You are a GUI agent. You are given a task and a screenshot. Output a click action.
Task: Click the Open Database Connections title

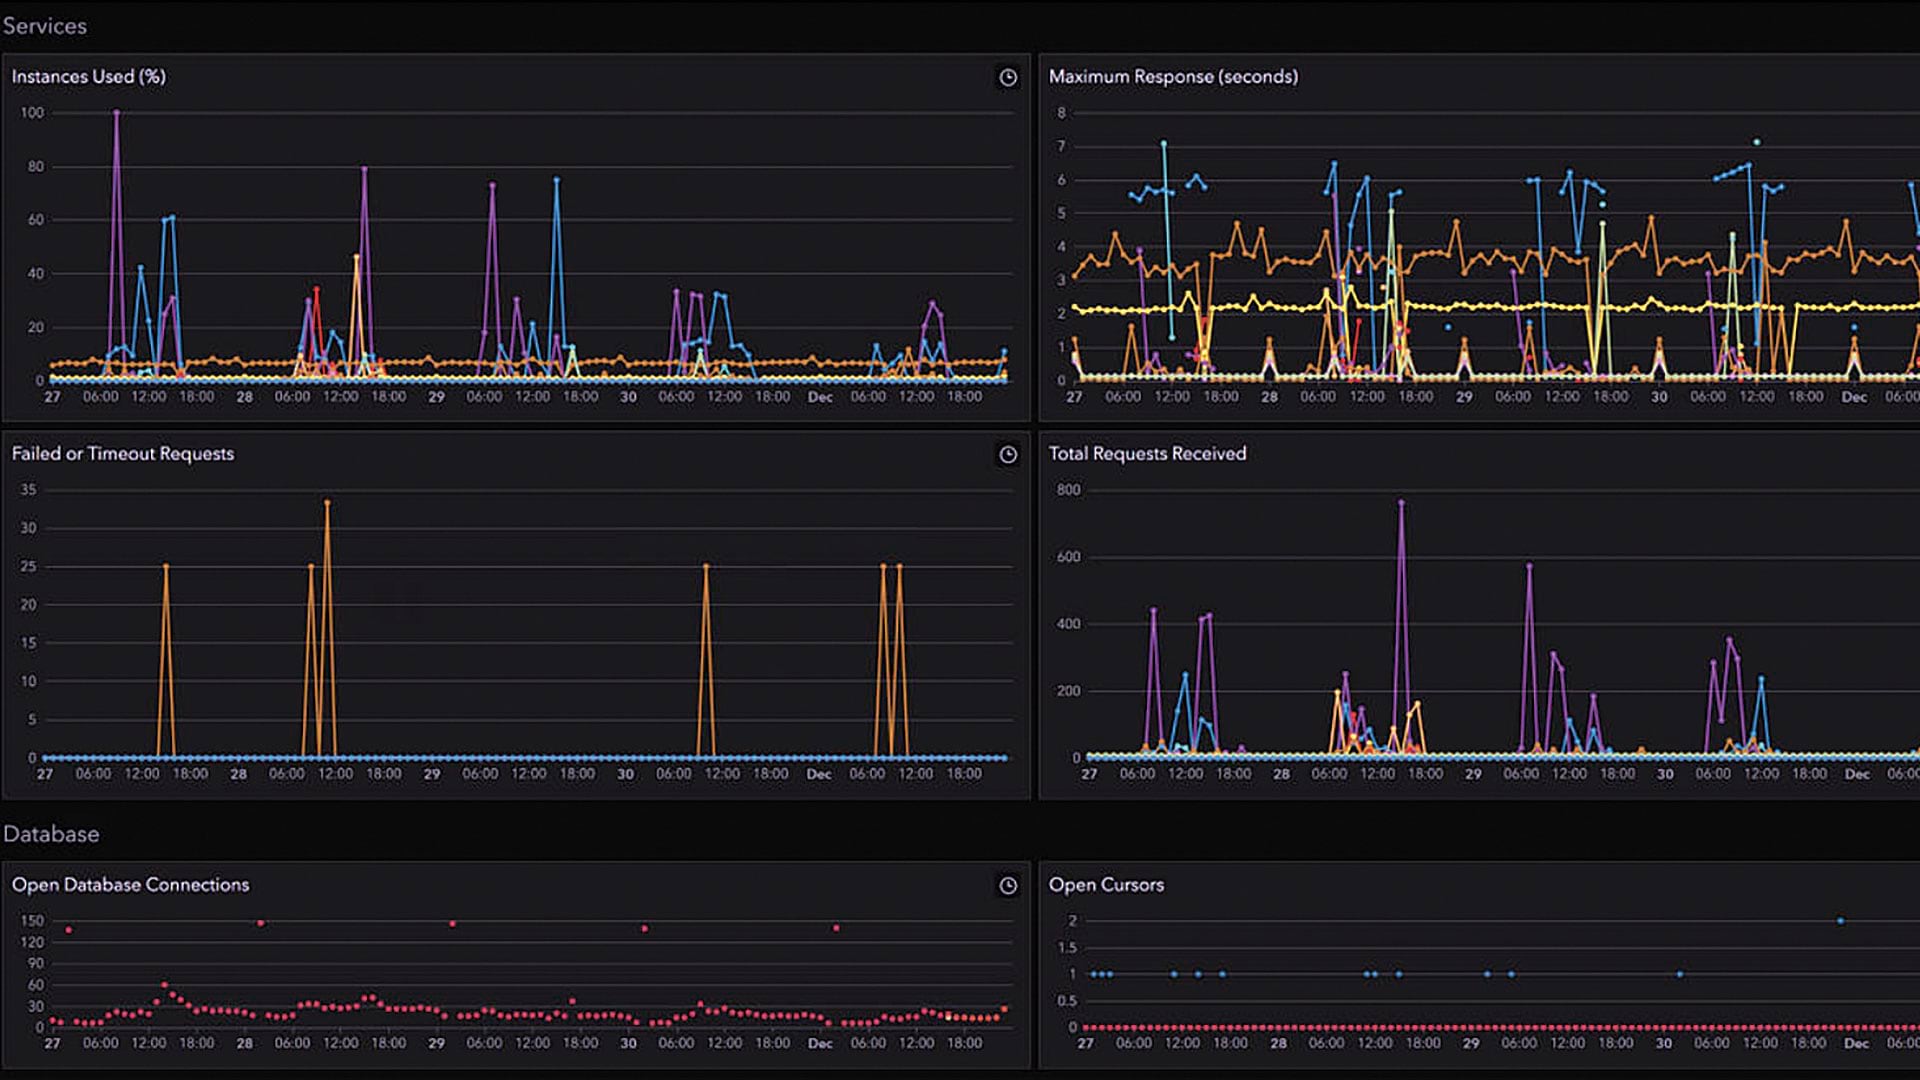130,885
